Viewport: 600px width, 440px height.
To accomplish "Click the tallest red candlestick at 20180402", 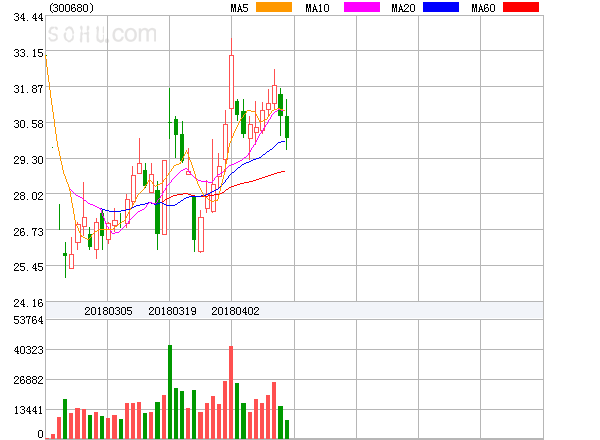I will point(231,81).
